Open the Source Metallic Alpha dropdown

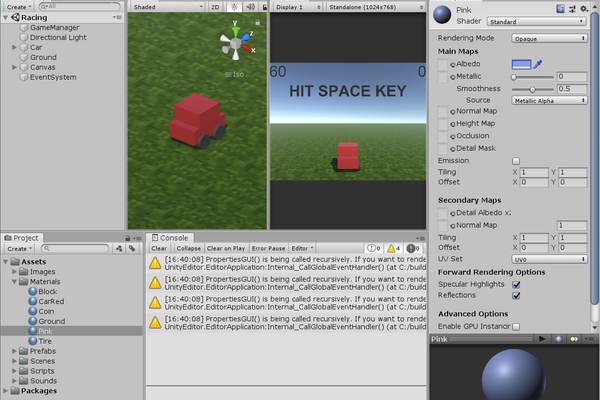pos(549,100)
